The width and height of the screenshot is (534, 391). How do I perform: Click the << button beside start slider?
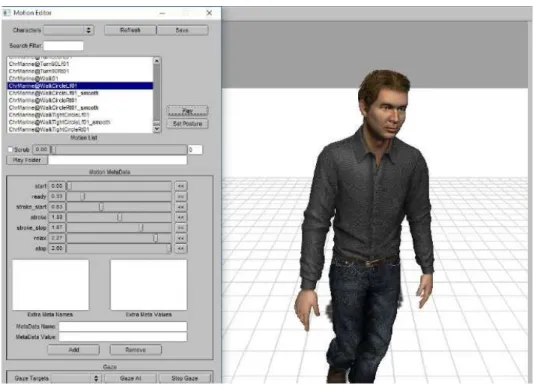[x=181, y=186]
